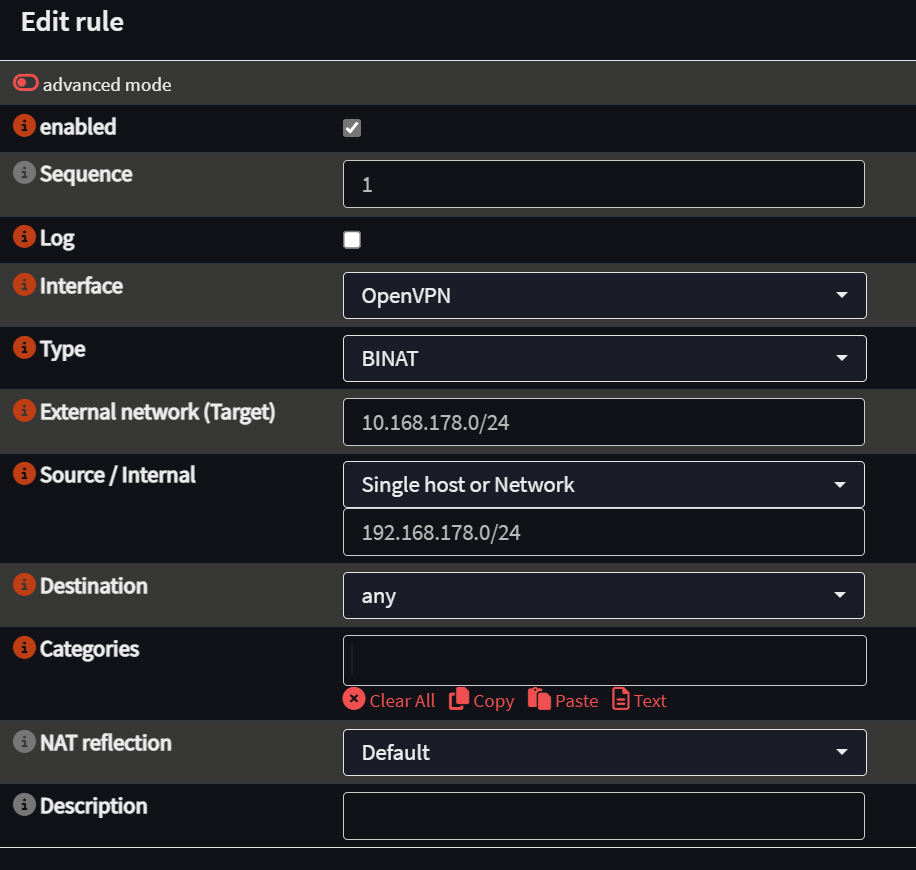This screenshot has height=870, width=916.
Task: Show help for External network (Target)
Action: point(25,411)
